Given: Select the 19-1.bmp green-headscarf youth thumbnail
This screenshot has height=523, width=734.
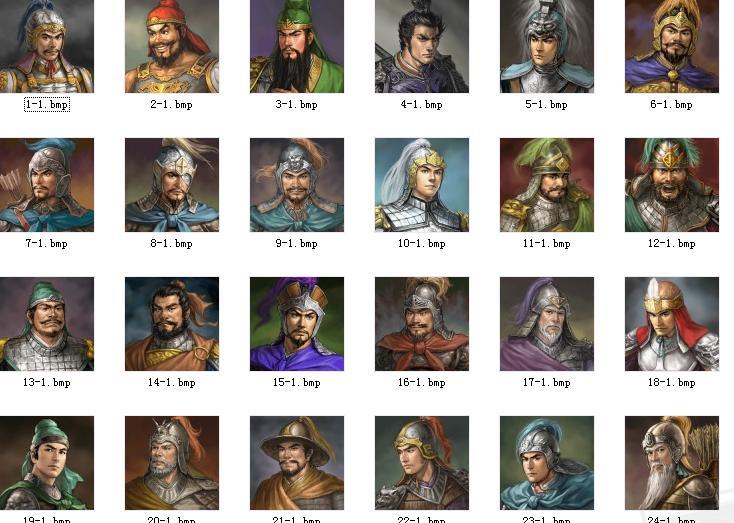Looking at the screenshot, I should [46, 463].
